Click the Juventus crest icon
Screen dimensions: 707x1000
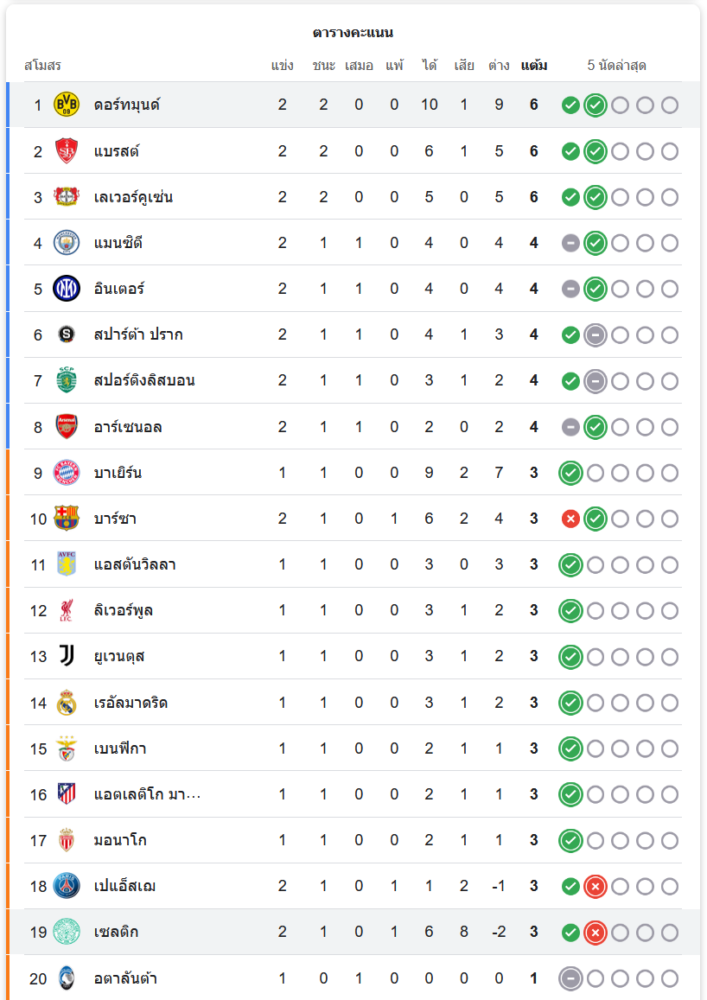(66, 657)
